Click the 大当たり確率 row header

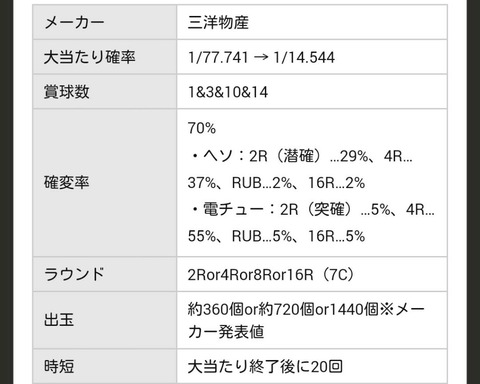click(105, 57)
